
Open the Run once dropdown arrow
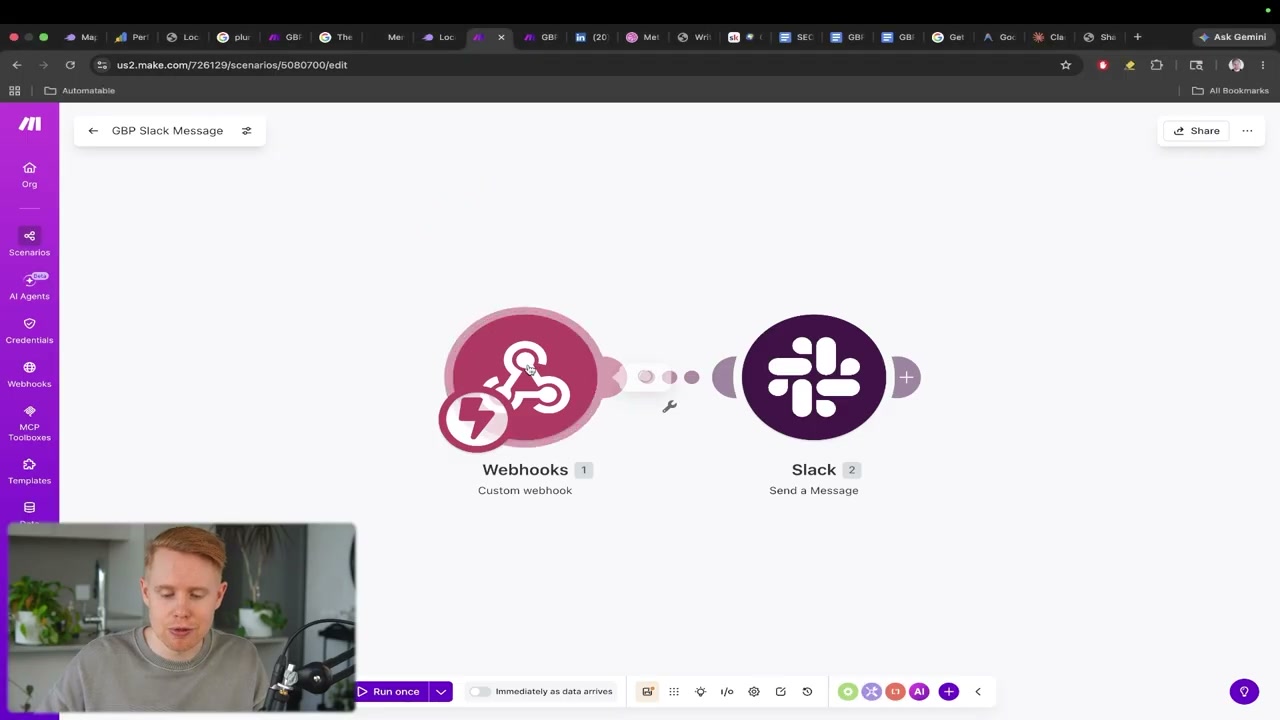pos(441,691)
